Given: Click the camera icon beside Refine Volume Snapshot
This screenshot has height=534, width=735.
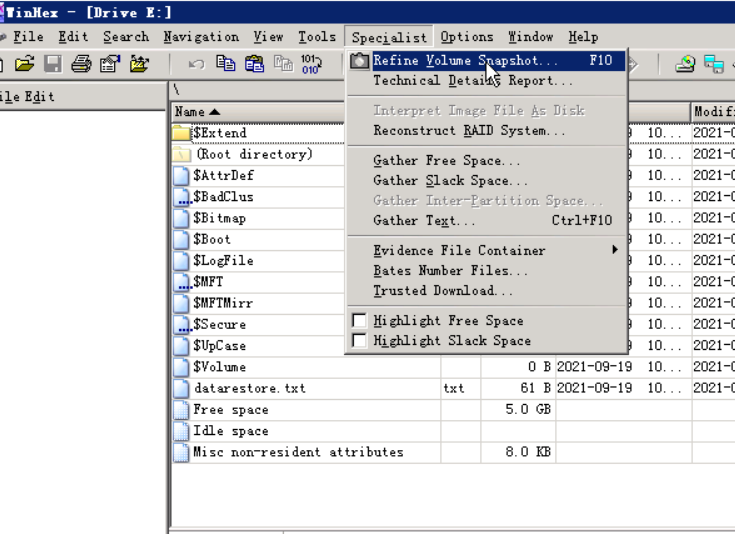Looking at the screenshot, I should click(x=360, y=61).
